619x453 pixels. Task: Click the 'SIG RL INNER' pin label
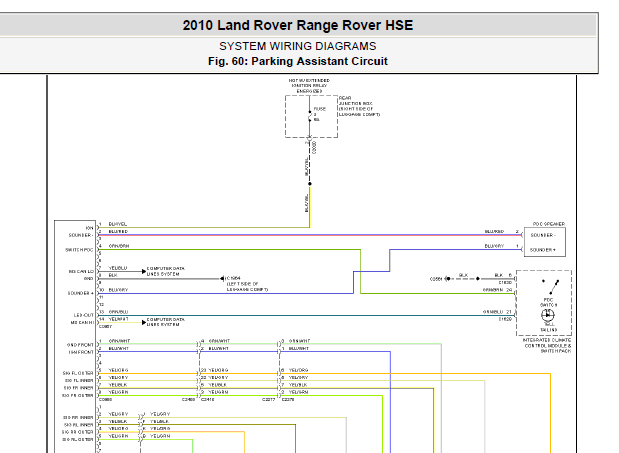pyautogui.click(x=79, y=425)
